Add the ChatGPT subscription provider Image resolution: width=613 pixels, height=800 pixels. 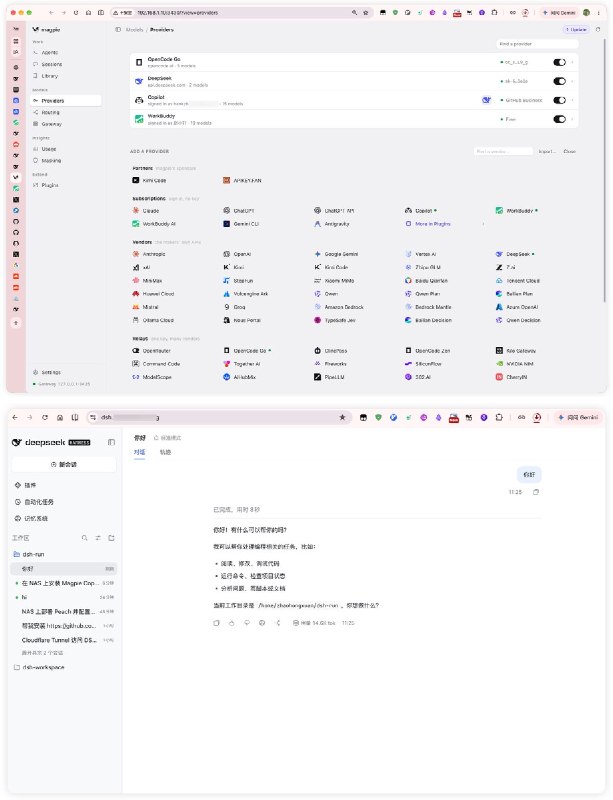point(239,210)
